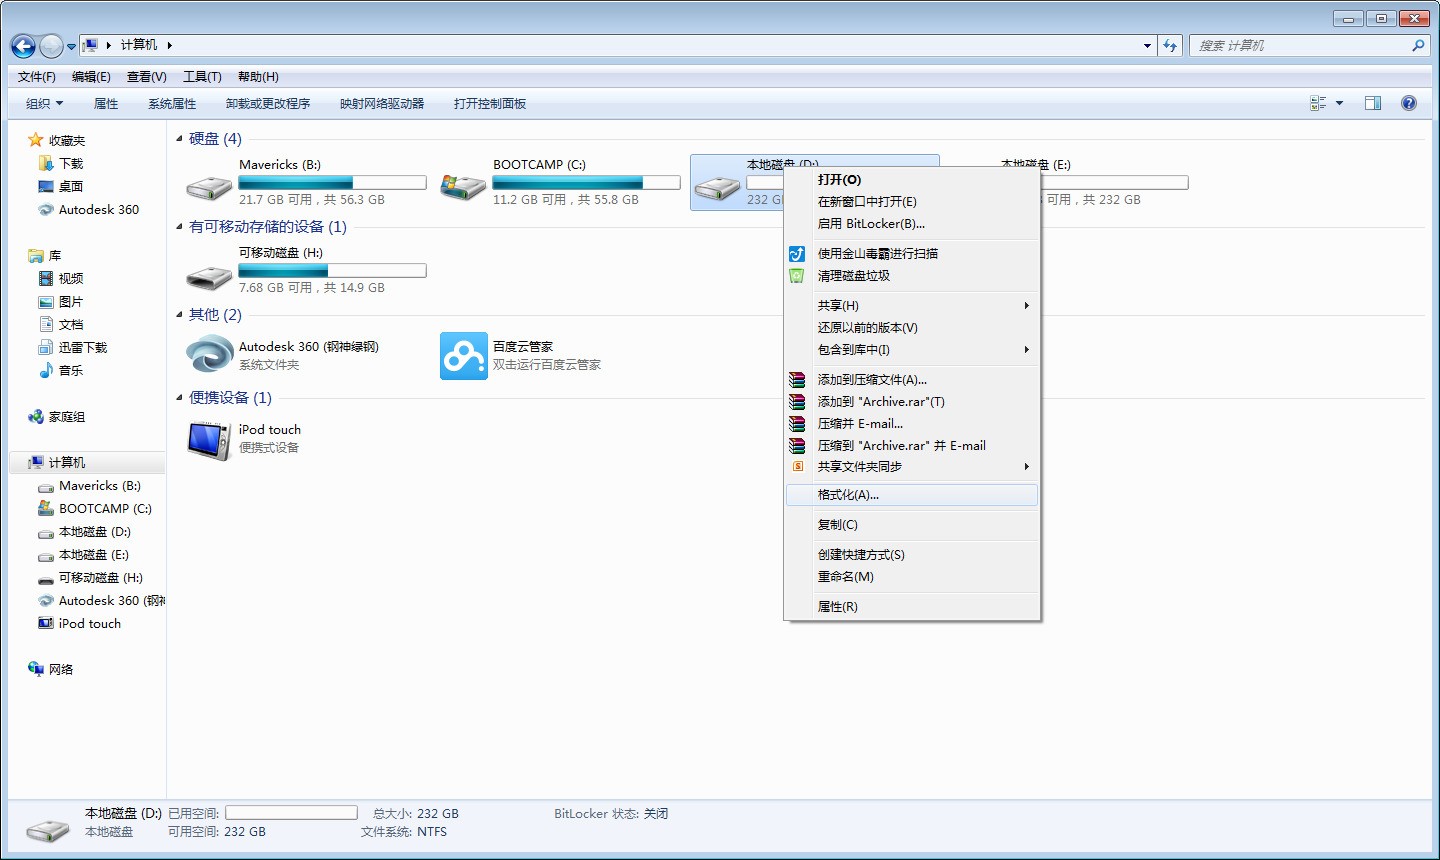The image size is (1440, 860).
Task: Click 映射网络驱动器
Action: [x=383, y=103]
